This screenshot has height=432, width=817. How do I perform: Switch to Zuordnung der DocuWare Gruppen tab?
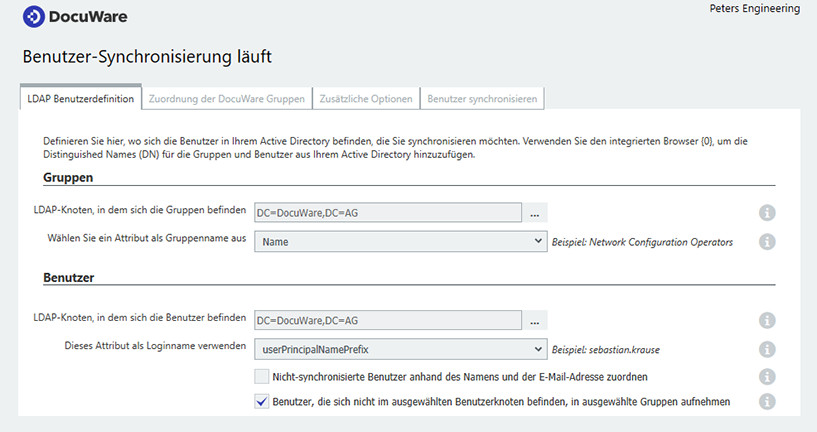[x=227, y=98]
